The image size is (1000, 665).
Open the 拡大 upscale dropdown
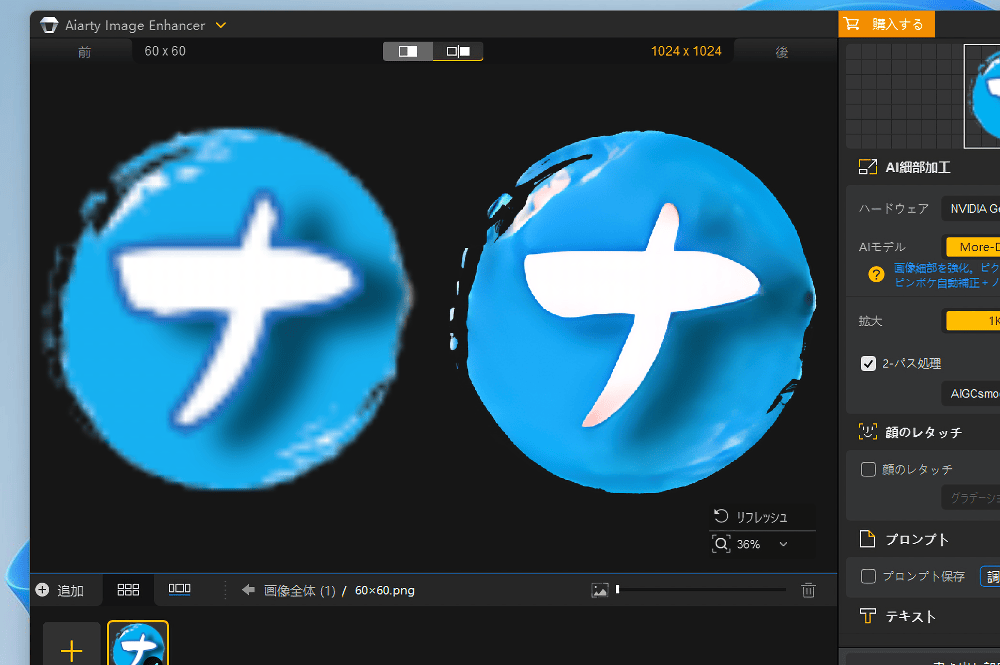coord(973,321)
